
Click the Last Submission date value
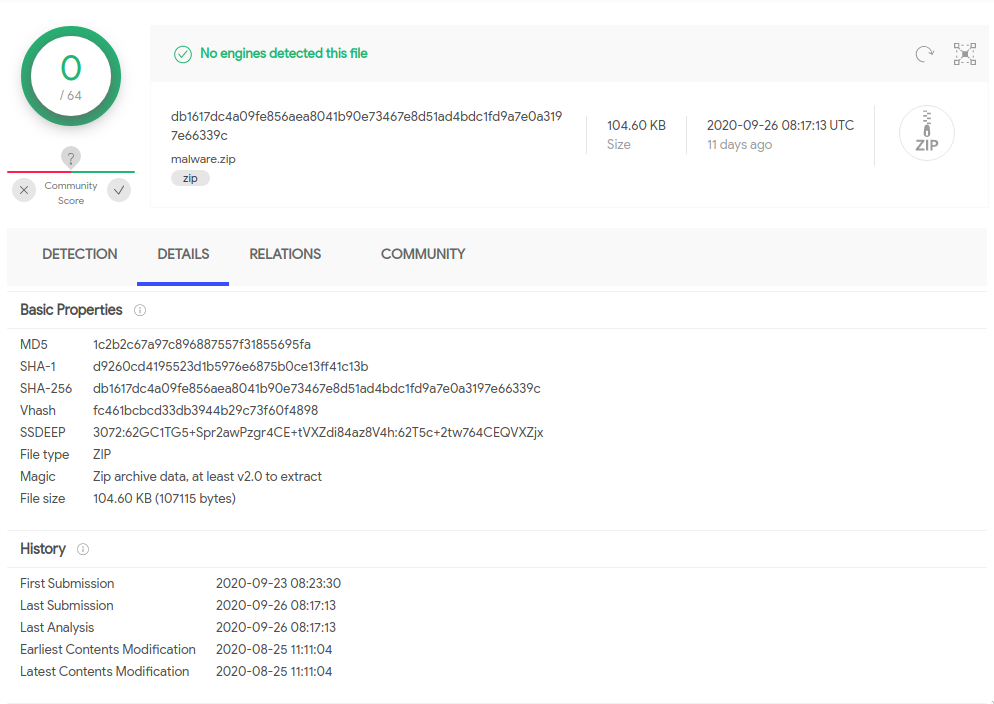276,606
